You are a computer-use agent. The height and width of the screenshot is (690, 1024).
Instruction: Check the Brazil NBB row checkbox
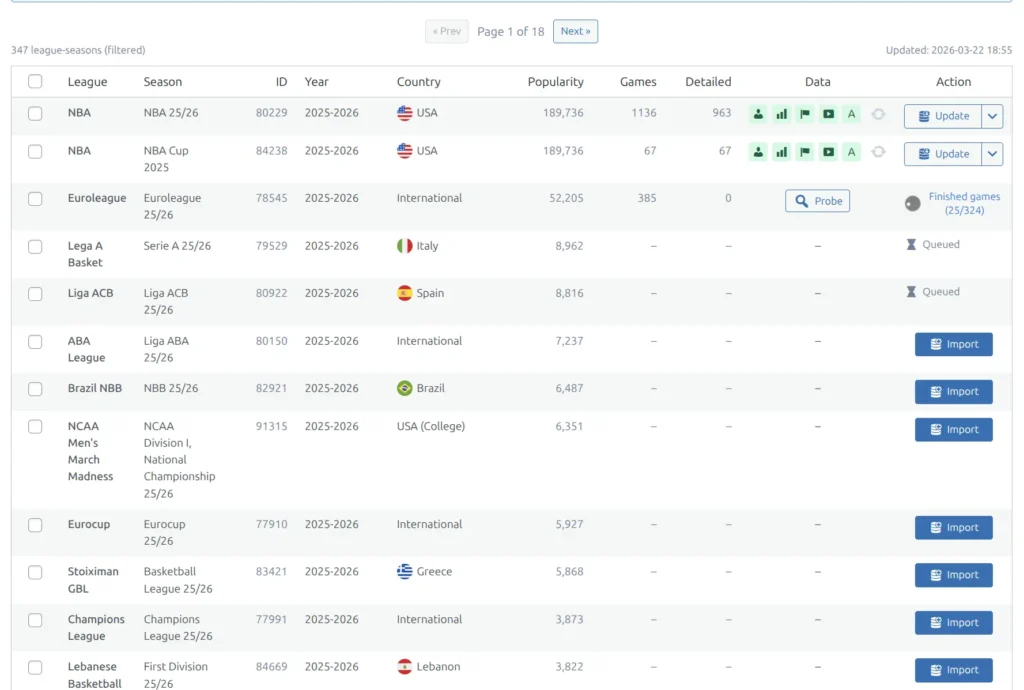click(x=35, y=389)
